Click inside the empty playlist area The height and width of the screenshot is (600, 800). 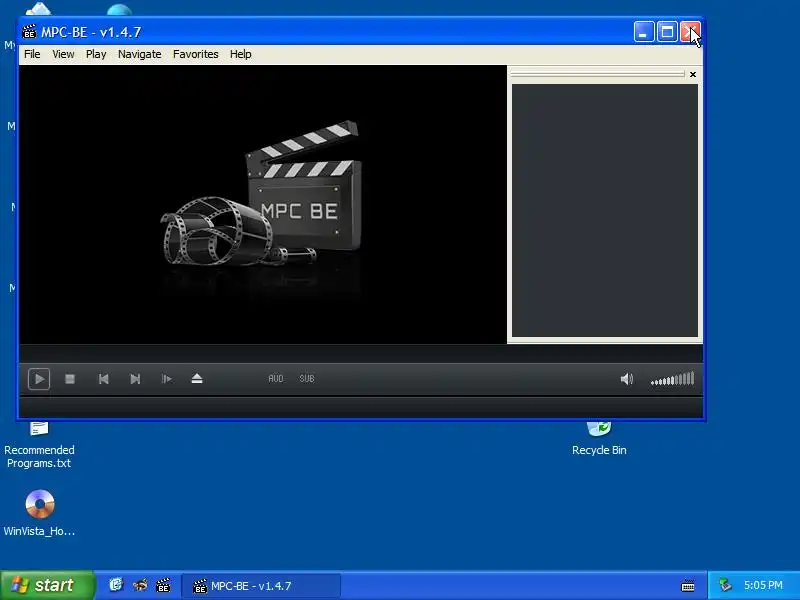[x=605, y=210]
